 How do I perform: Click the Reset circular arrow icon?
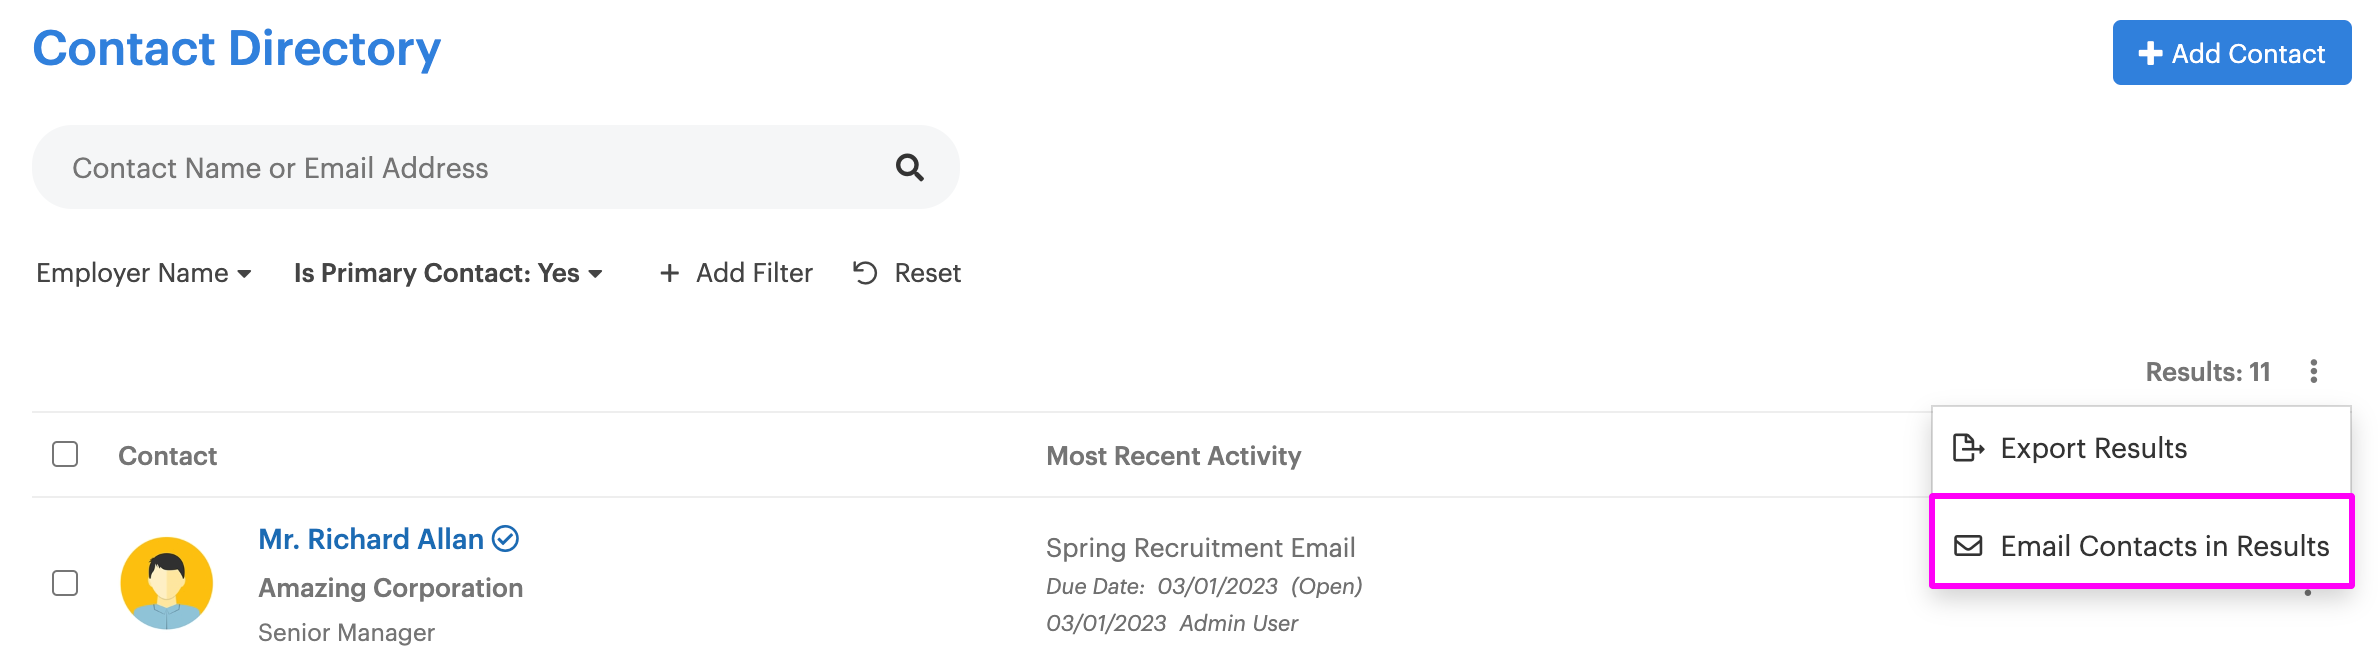[865, 273]
